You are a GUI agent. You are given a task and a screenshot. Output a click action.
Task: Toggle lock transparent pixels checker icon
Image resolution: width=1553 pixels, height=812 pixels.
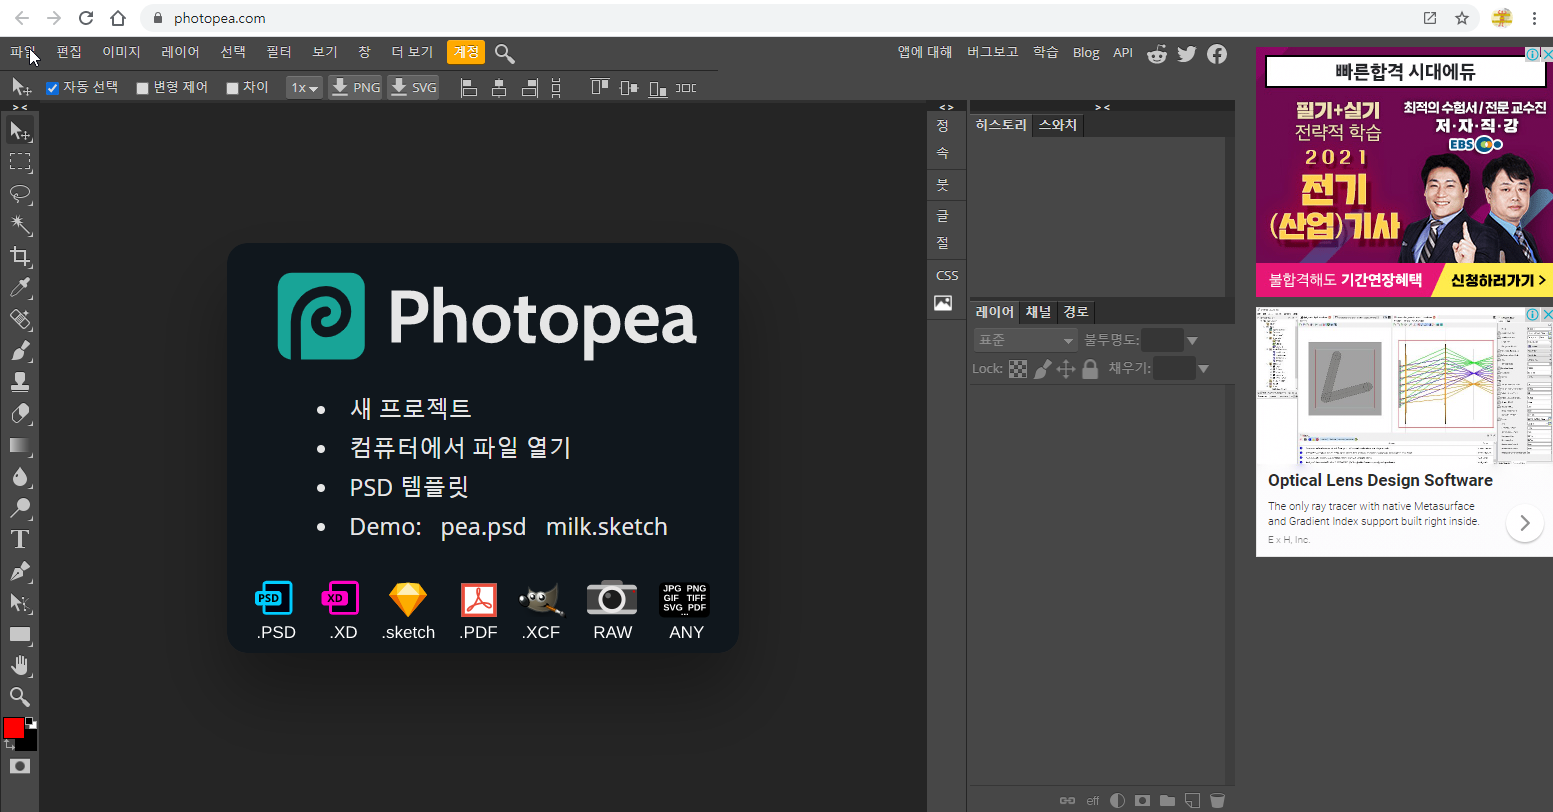coord(1018,369)
